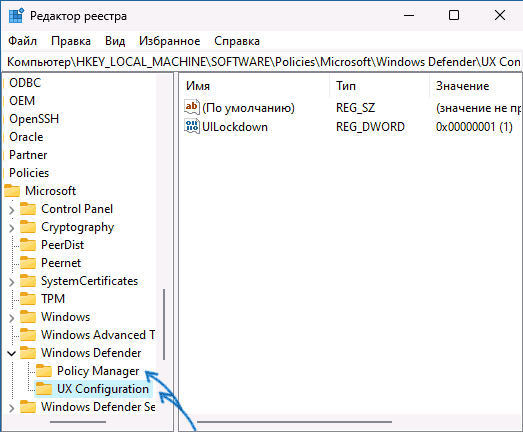This screenshot has width=523, height=432.
Task: Click the Windows Advanced T folder icon
Action: point(28,335)
